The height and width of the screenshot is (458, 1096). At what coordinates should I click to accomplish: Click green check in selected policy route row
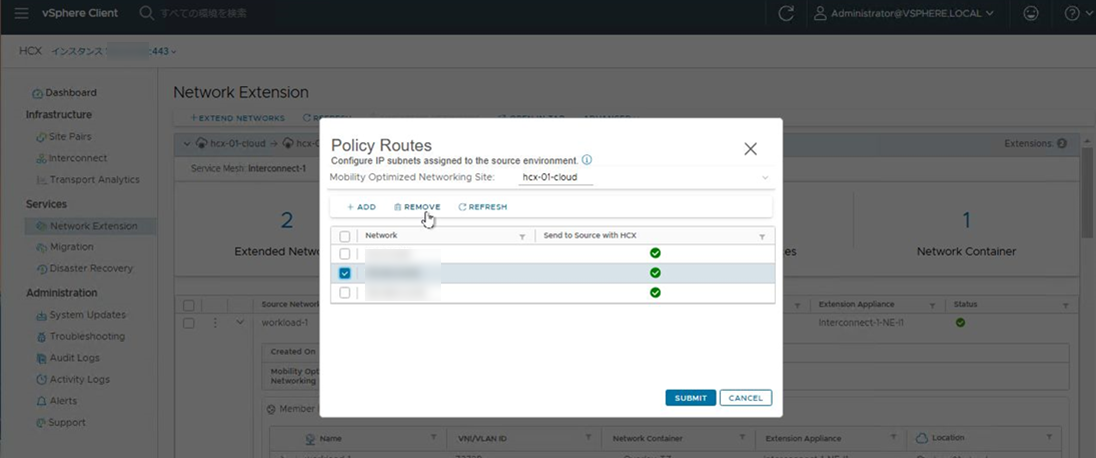coord(655,273)
